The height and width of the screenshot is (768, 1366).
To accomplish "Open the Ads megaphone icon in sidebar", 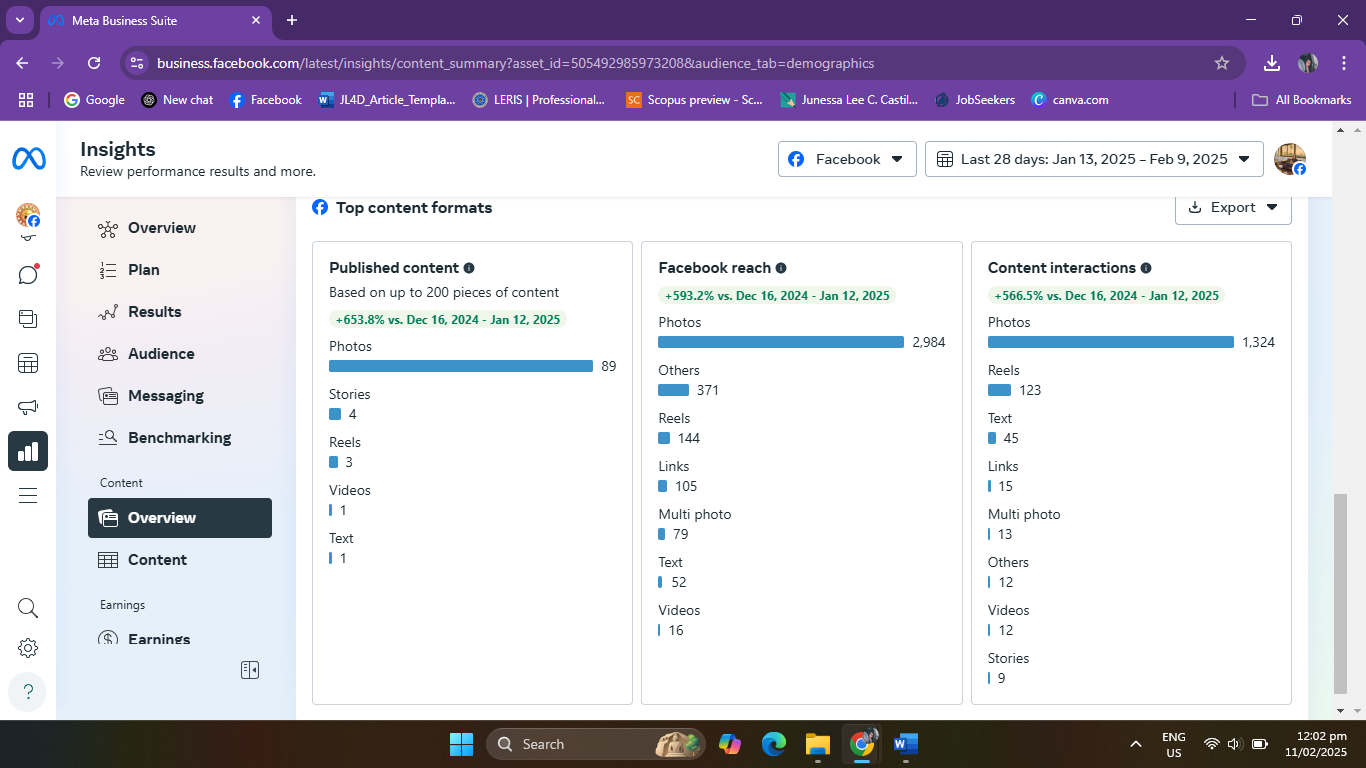I will [x=28, y=407].
